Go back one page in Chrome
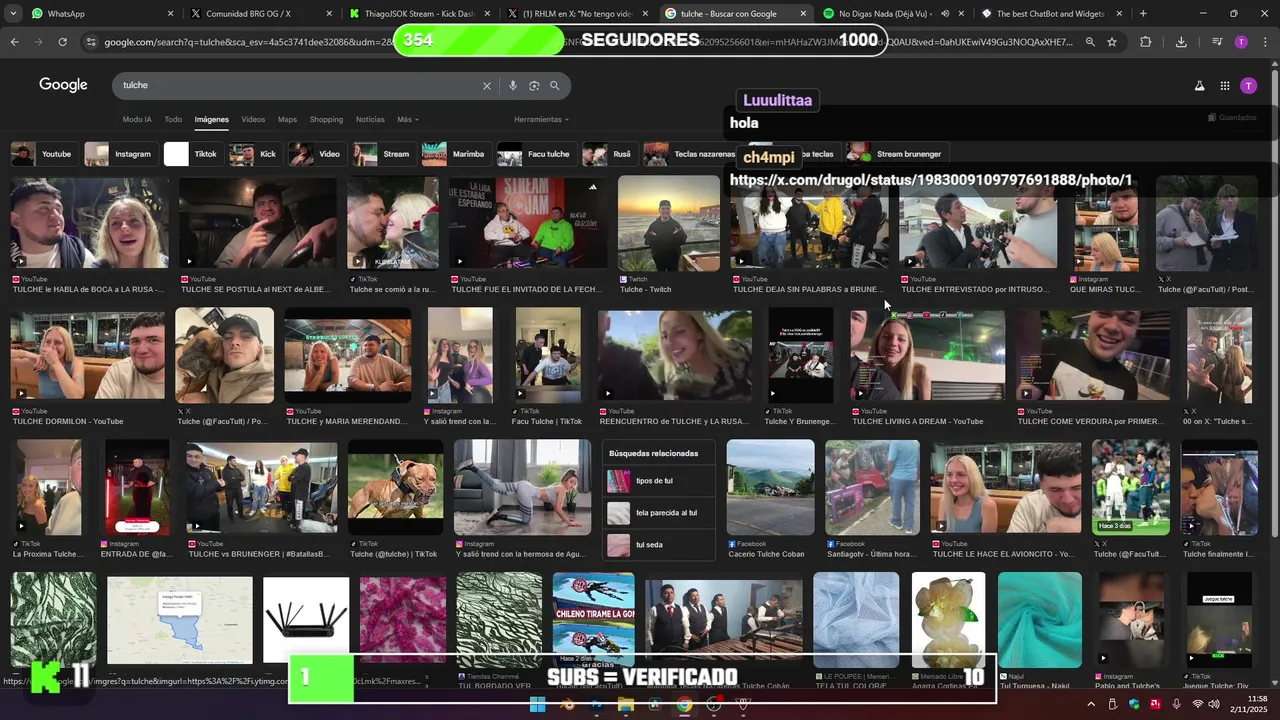 coord(14,42)
